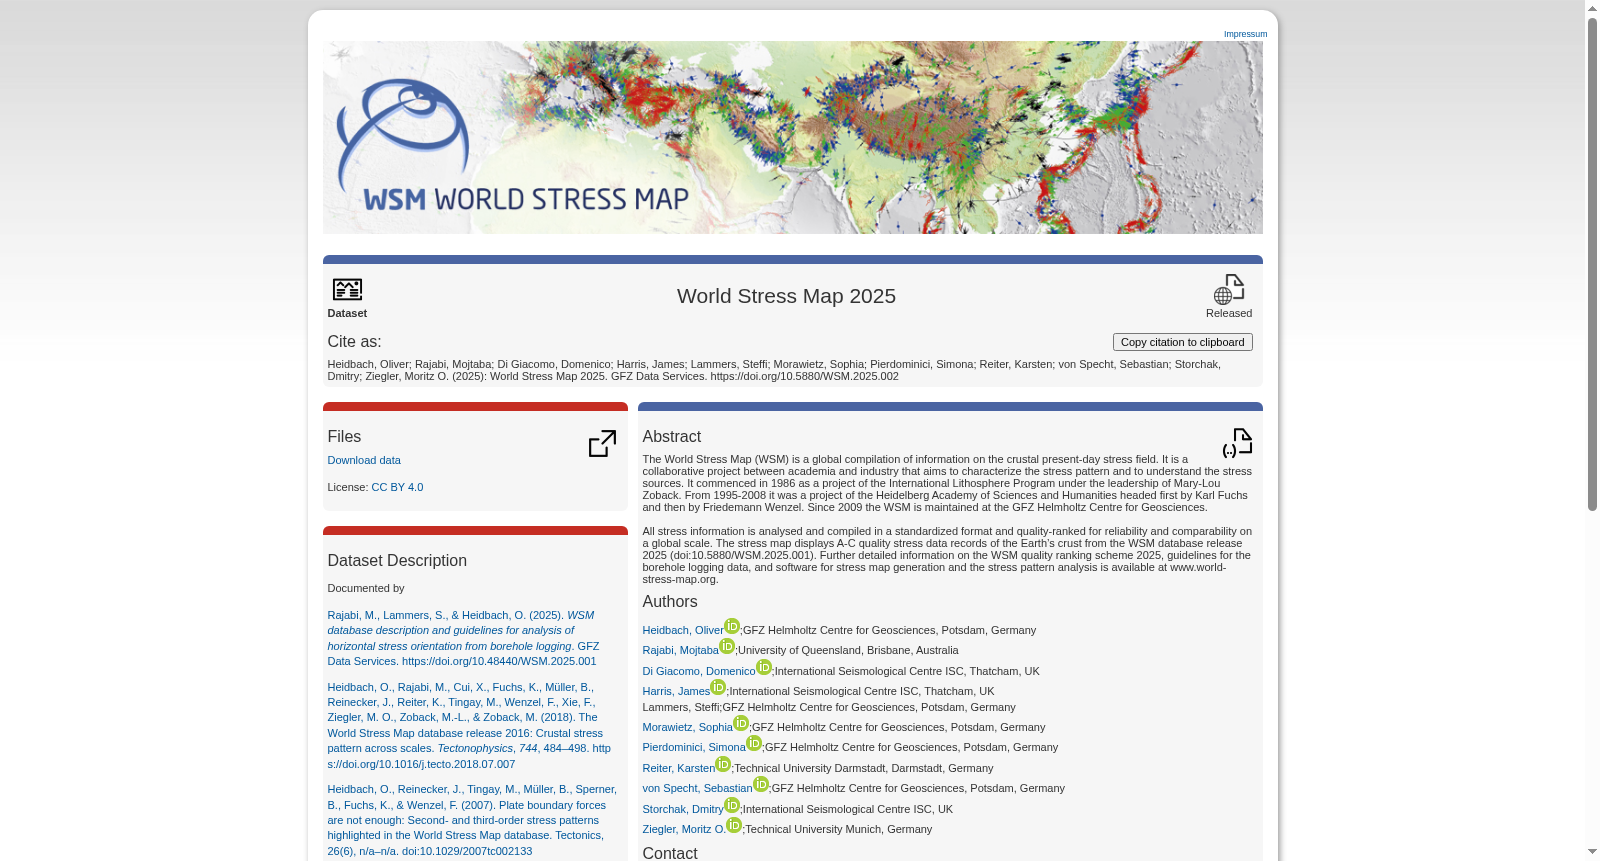Click the Dataset type icon
The height and width of the screenshot is (861, 1600).
347,289
